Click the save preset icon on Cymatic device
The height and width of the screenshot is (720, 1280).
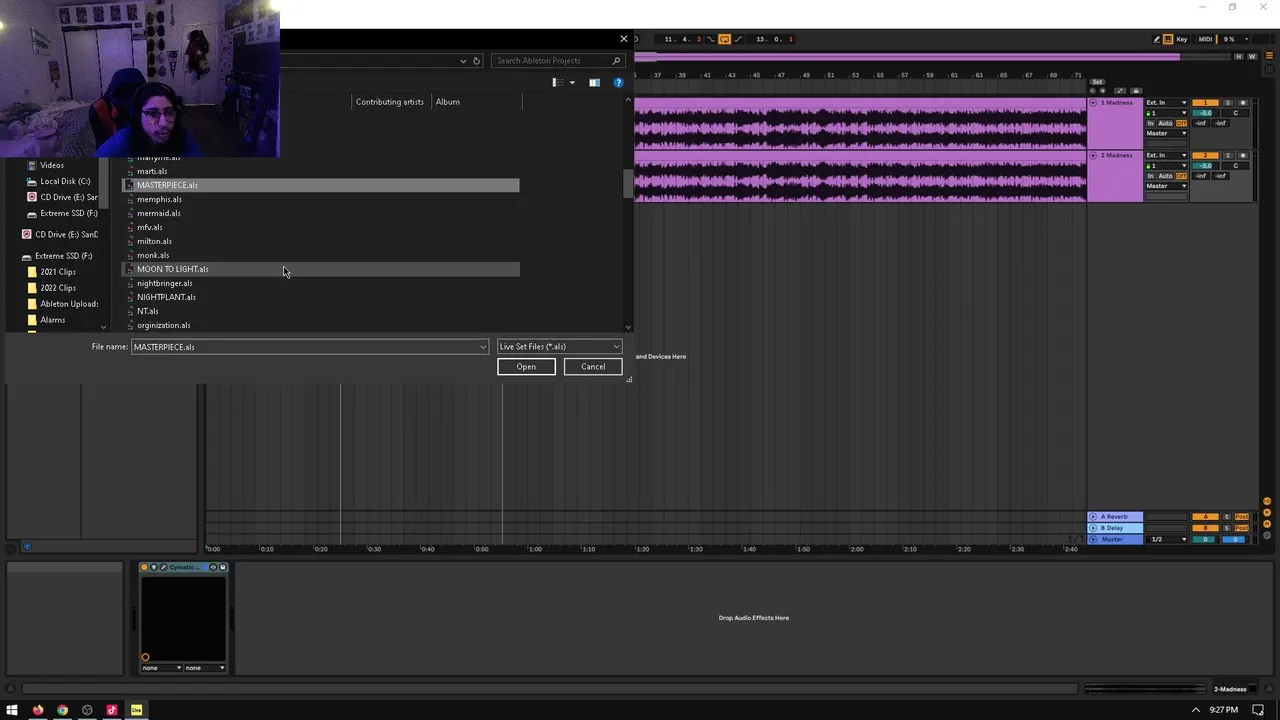[x=223, y=567]
